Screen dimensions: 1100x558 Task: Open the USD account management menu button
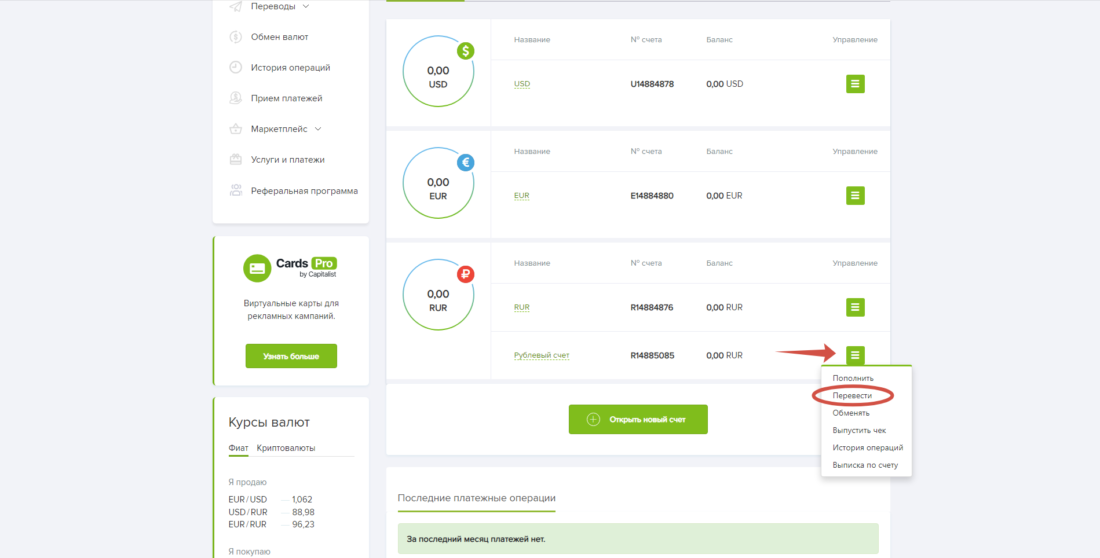point(854,84)
